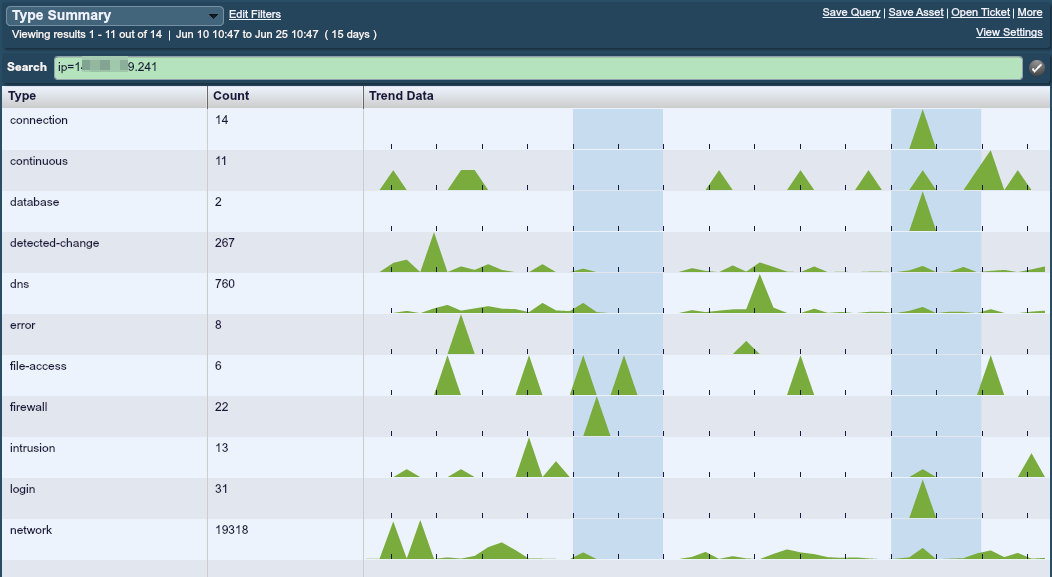
Task: Click the tallest detected-change trend spike
Action: [434, 254]
